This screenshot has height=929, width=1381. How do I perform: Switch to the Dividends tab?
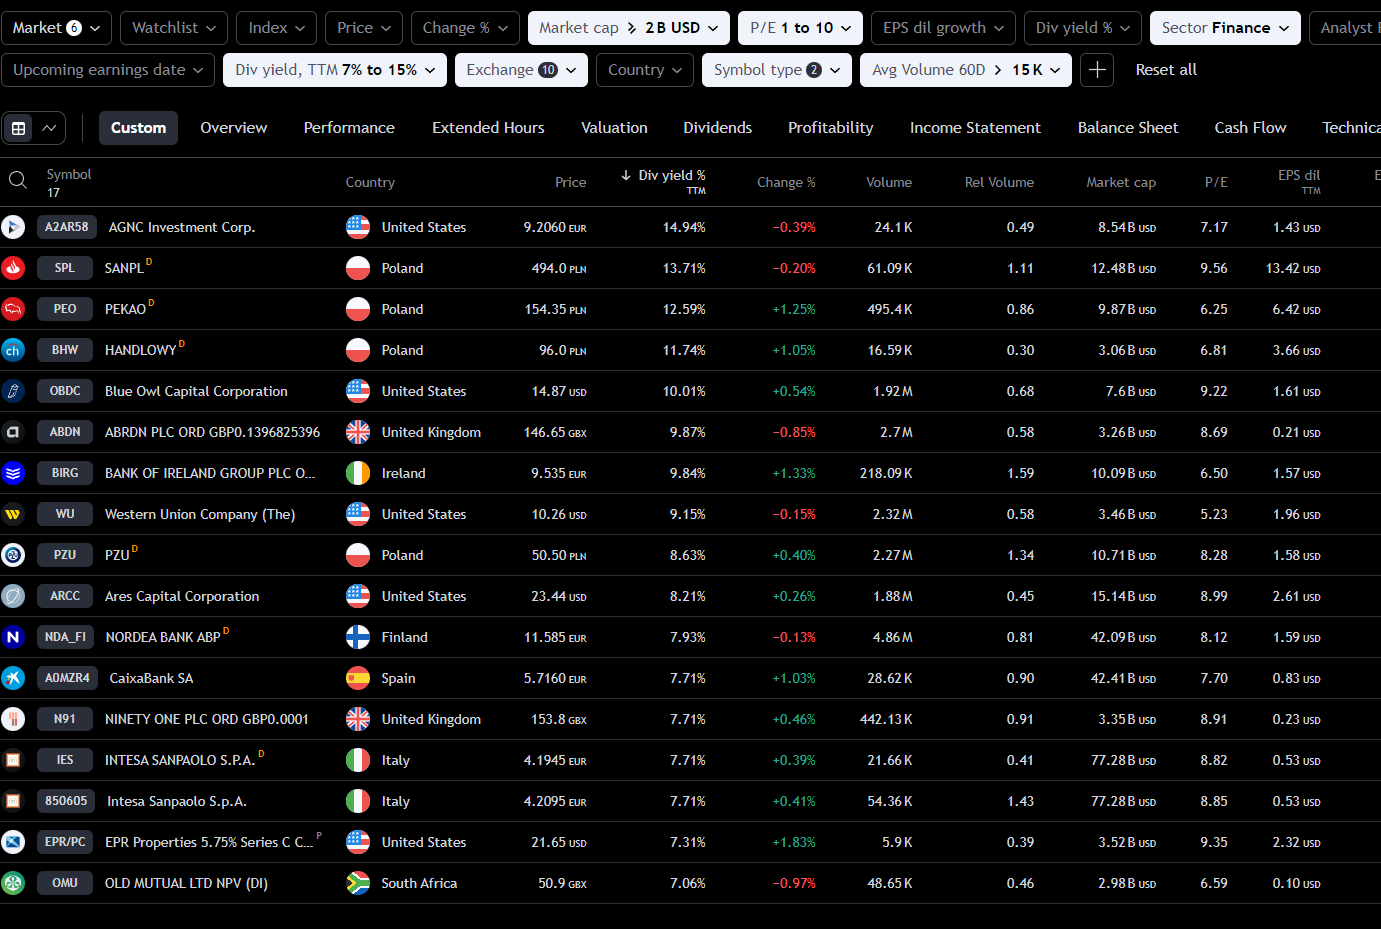pyautogui.click(x=717, y=128)
